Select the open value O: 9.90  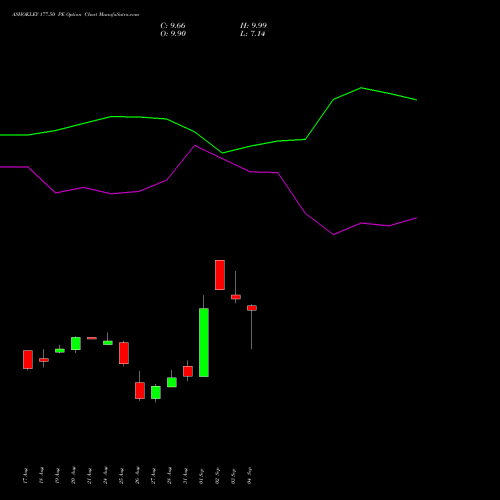pos(173,34)
